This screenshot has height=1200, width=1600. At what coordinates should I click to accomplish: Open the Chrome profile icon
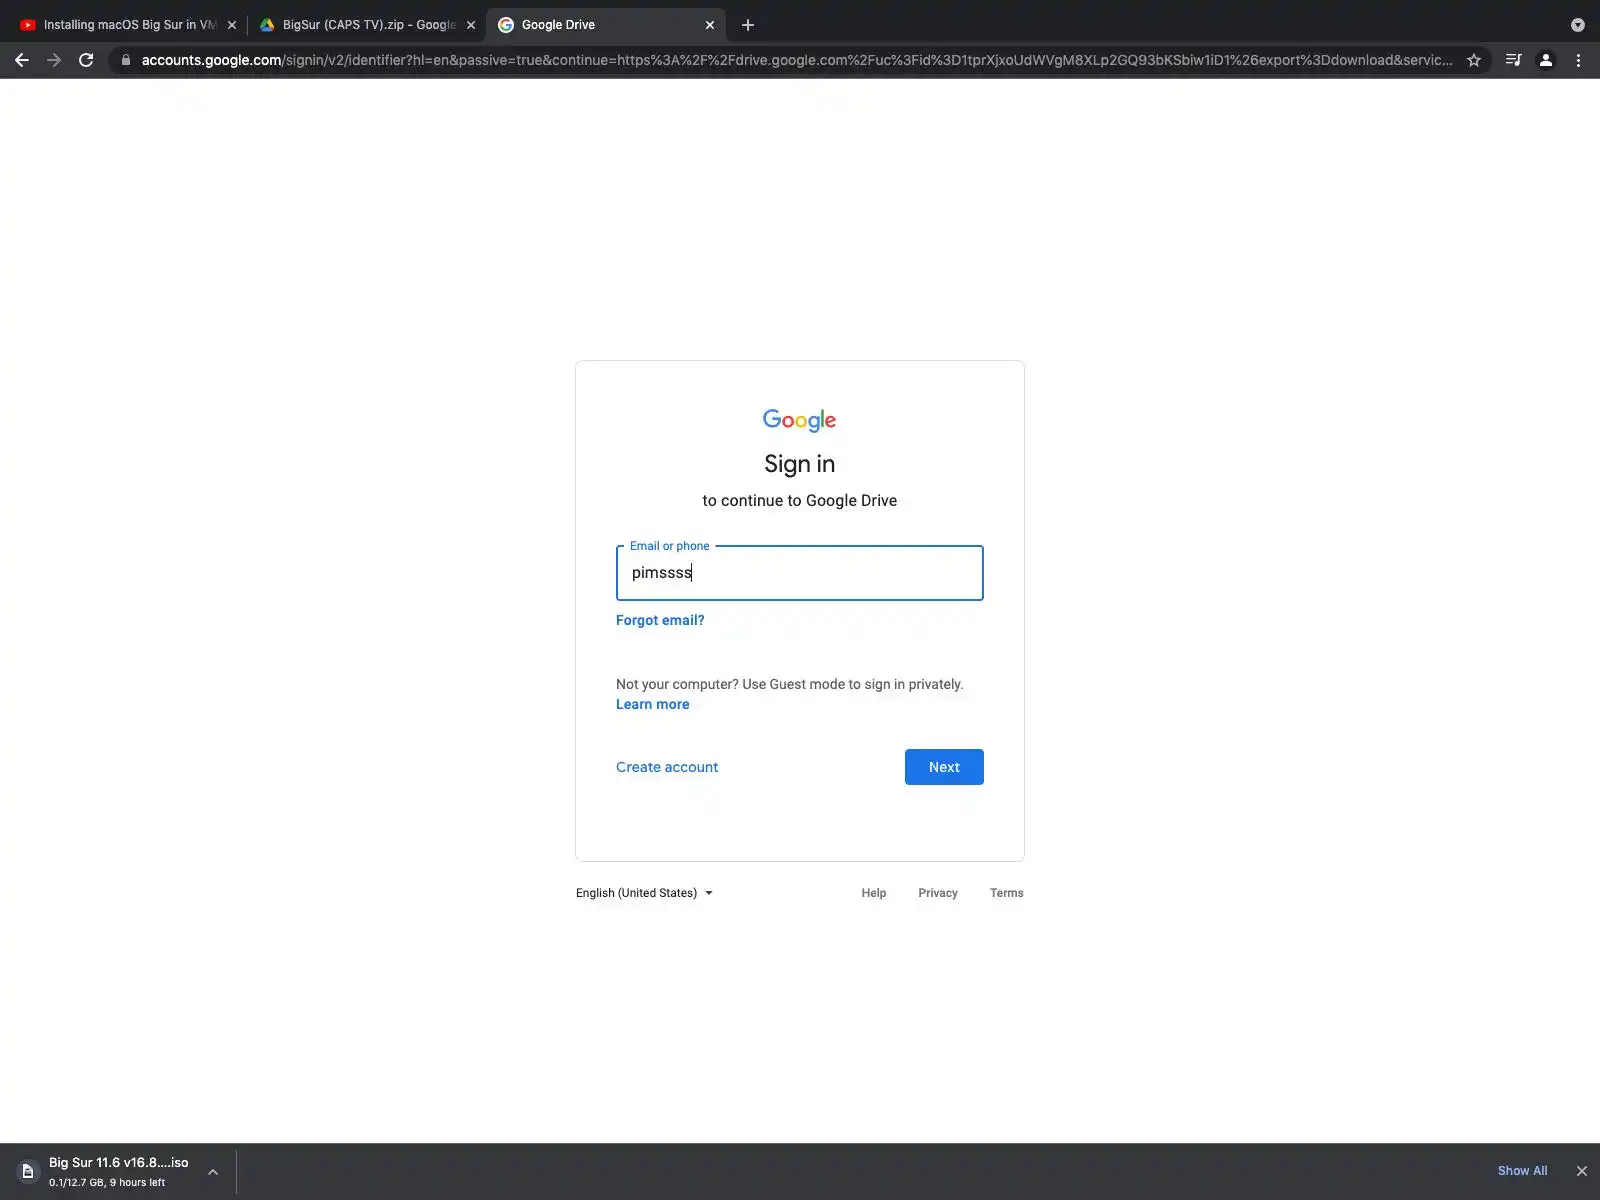(x=1545, y=60)
